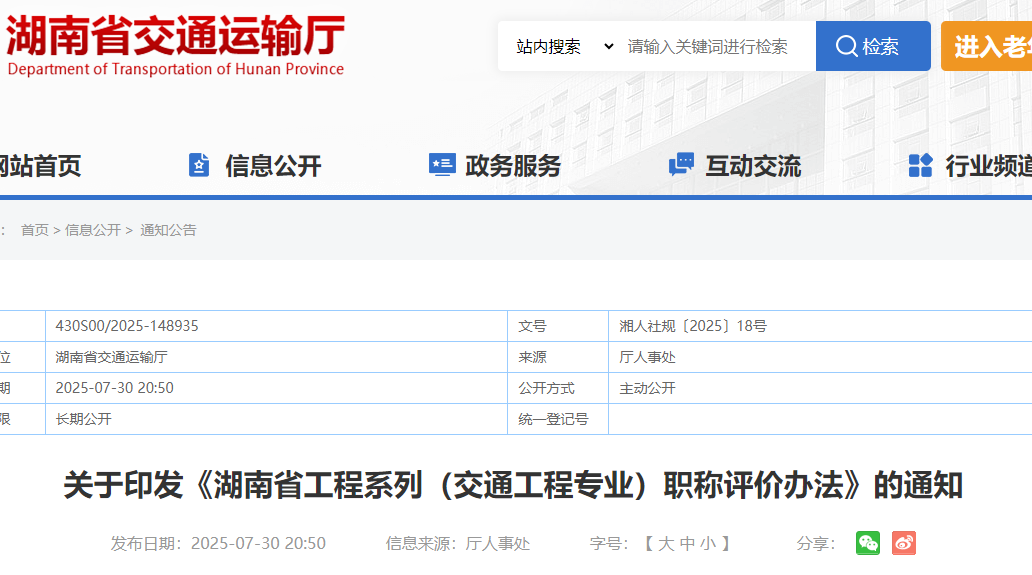Set font size to 小
The image size is (1032, 575).
point(708,544)
